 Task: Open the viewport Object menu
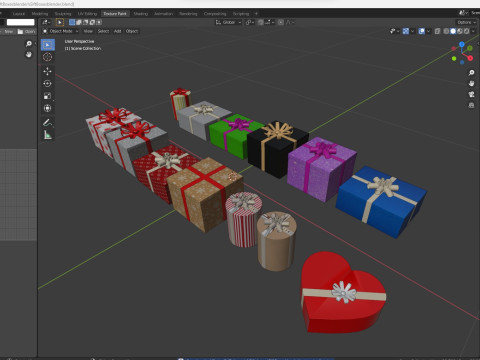132,31
